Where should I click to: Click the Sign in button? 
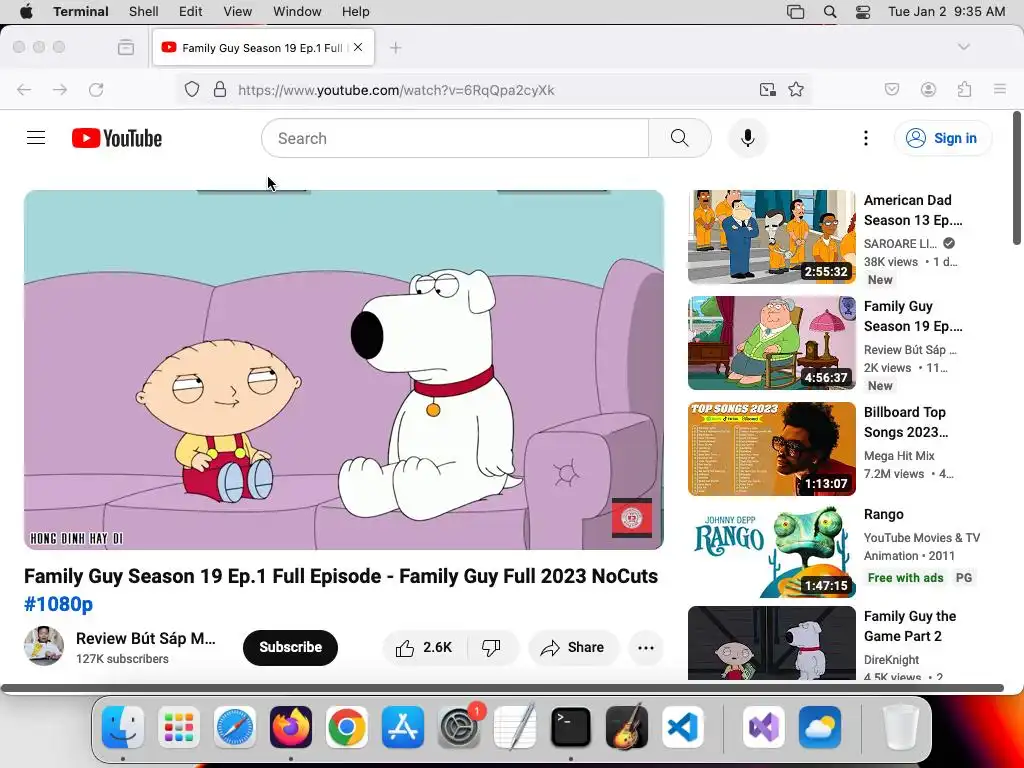(x=942, y=138)
